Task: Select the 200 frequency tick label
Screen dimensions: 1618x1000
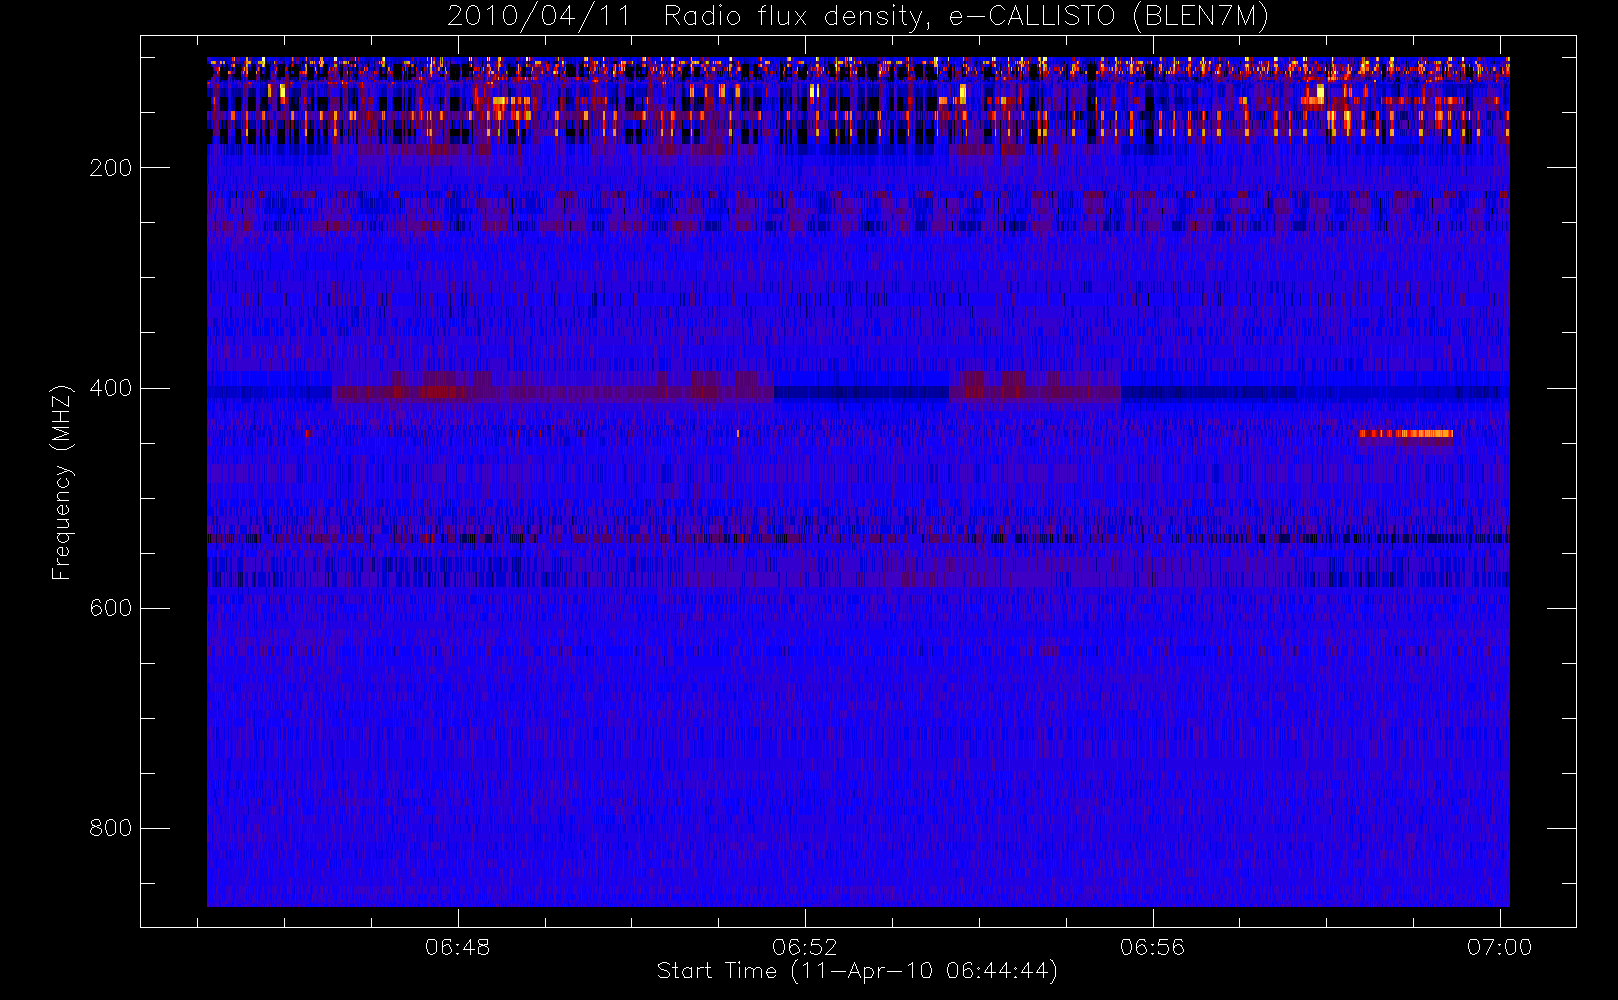Action: pos(111,168)
